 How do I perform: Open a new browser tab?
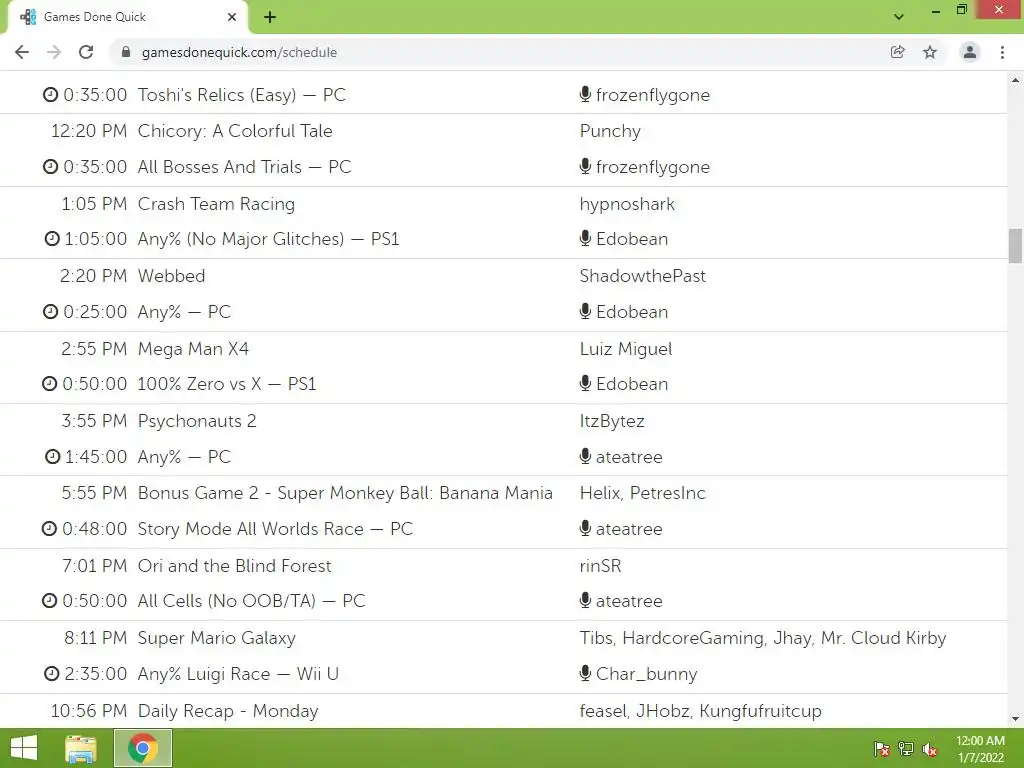[270, 17]
